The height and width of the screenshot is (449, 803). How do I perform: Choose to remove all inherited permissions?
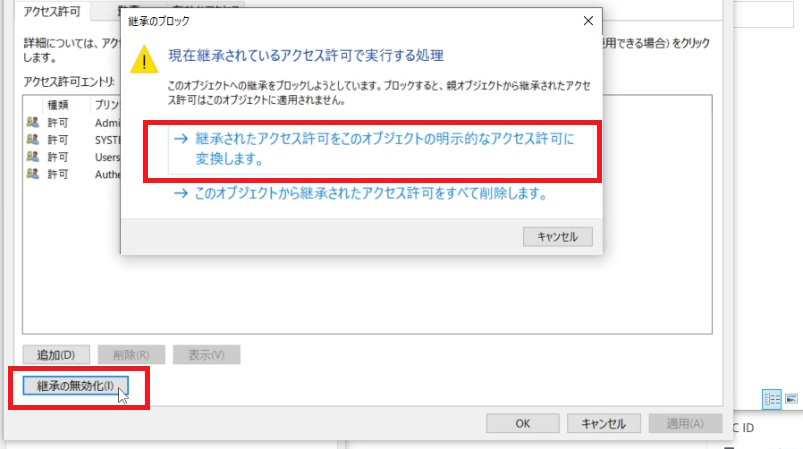(x=360, y=194)
